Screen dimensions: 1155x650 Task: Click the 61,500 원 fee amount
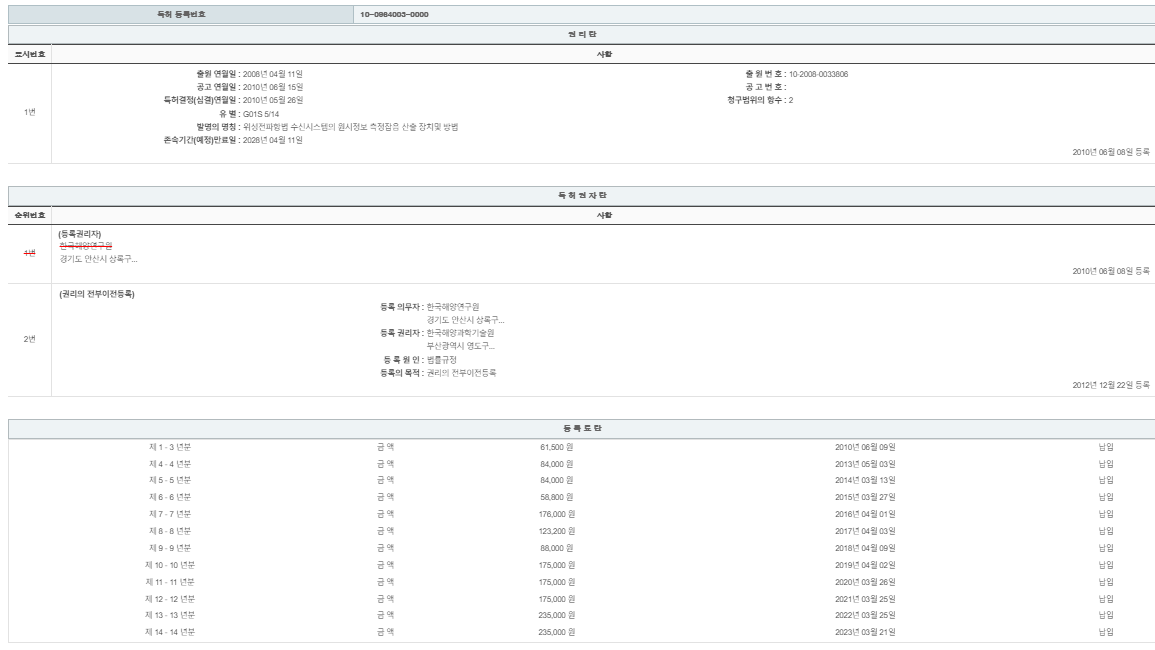(556, 447)
